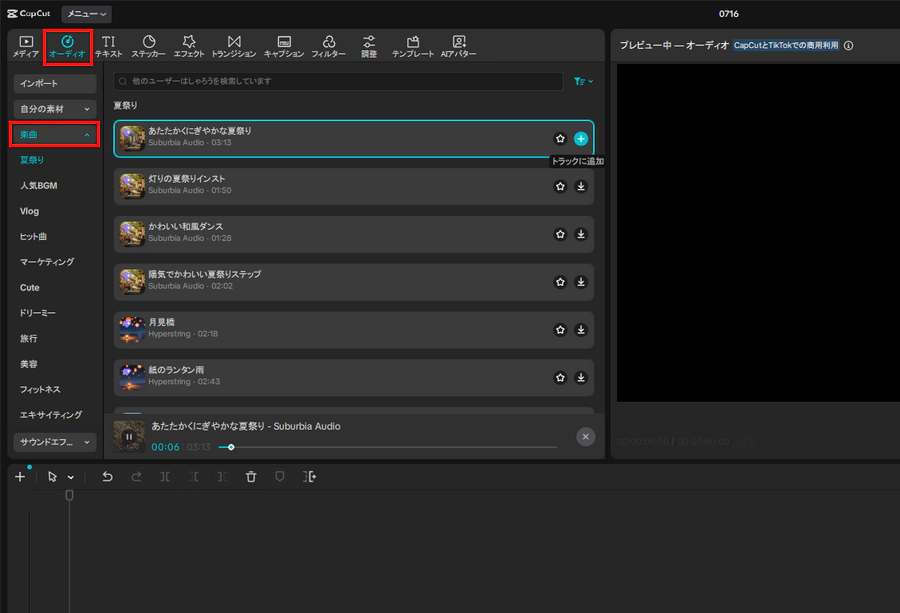Click the audio search field
The image size is (900, 613).
(338, 81)
